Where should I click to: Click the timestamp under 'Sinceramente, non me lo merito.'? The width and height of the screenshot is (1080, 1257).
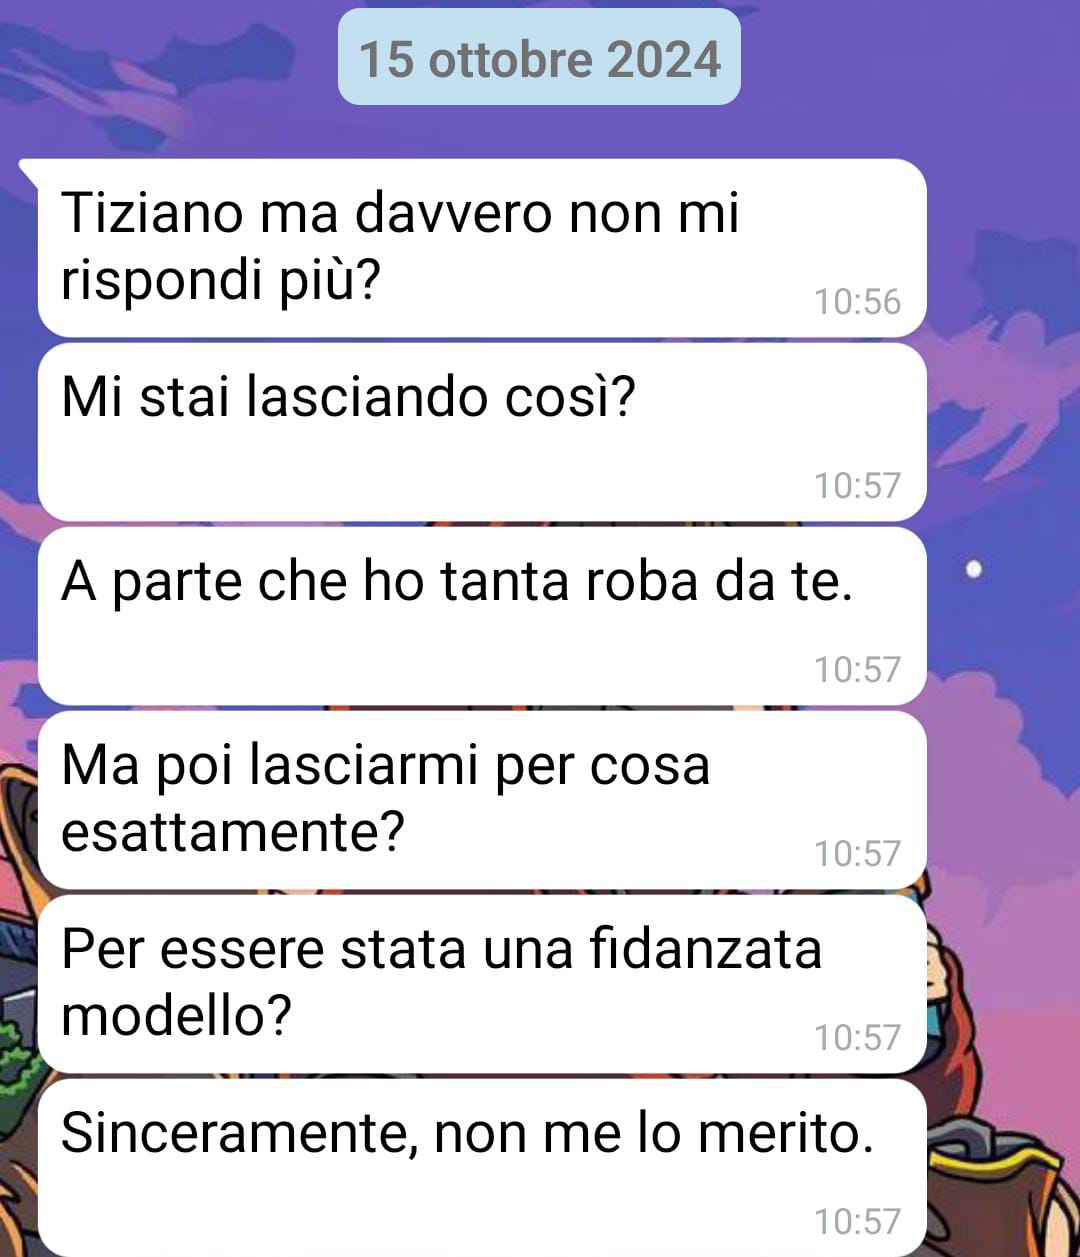857,1222
